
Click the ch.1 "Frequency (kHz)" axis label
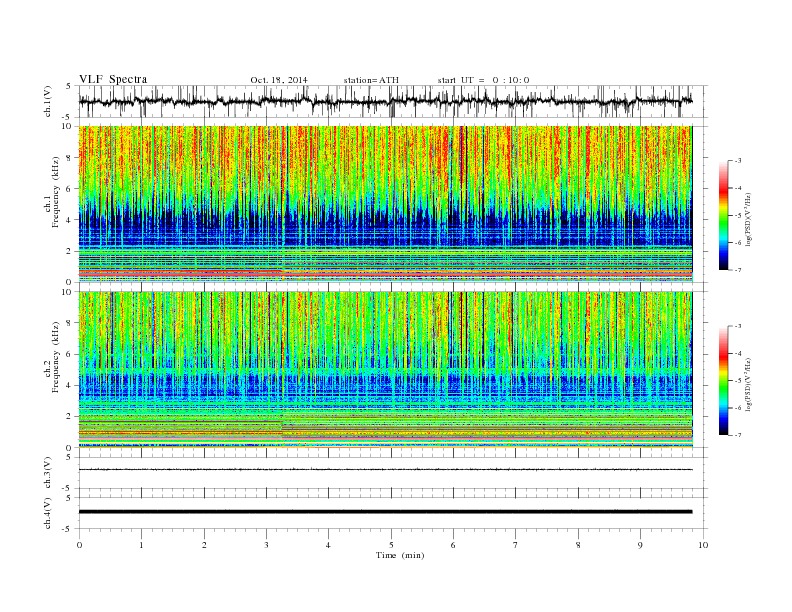pos(56,192)
